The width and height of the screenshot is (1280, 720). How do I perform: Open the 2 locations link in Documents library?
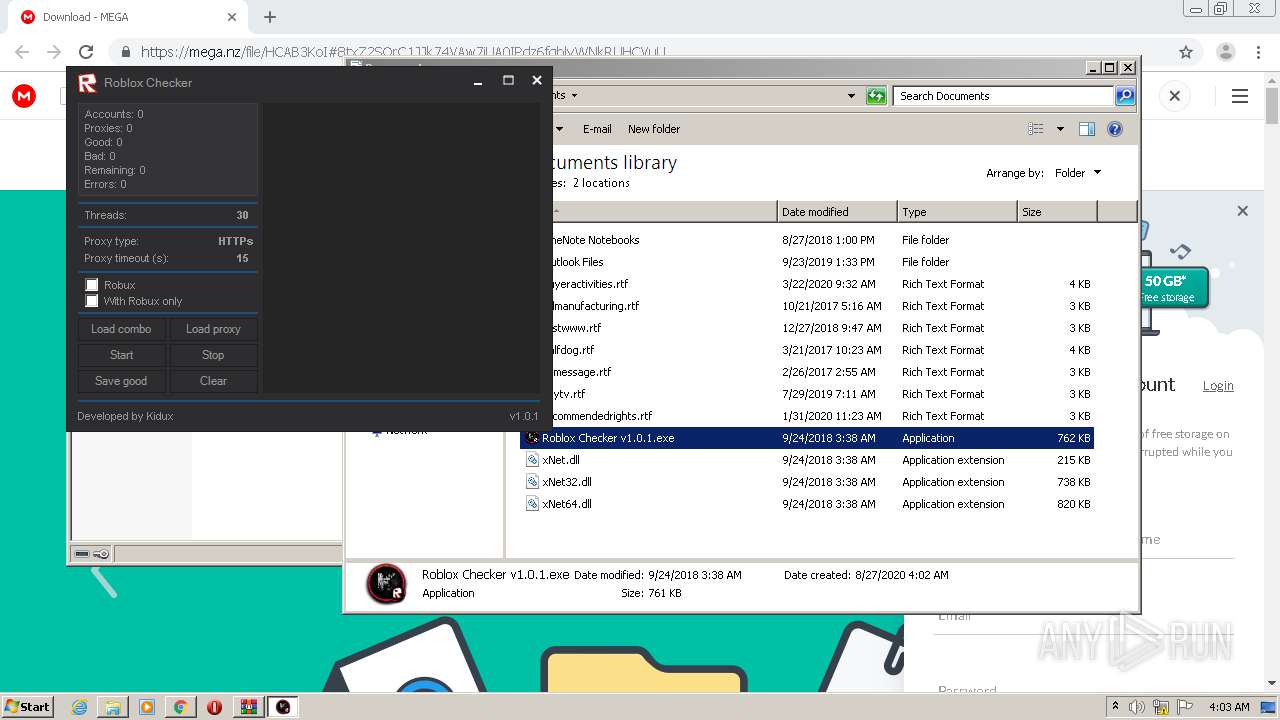pos(601,183)
